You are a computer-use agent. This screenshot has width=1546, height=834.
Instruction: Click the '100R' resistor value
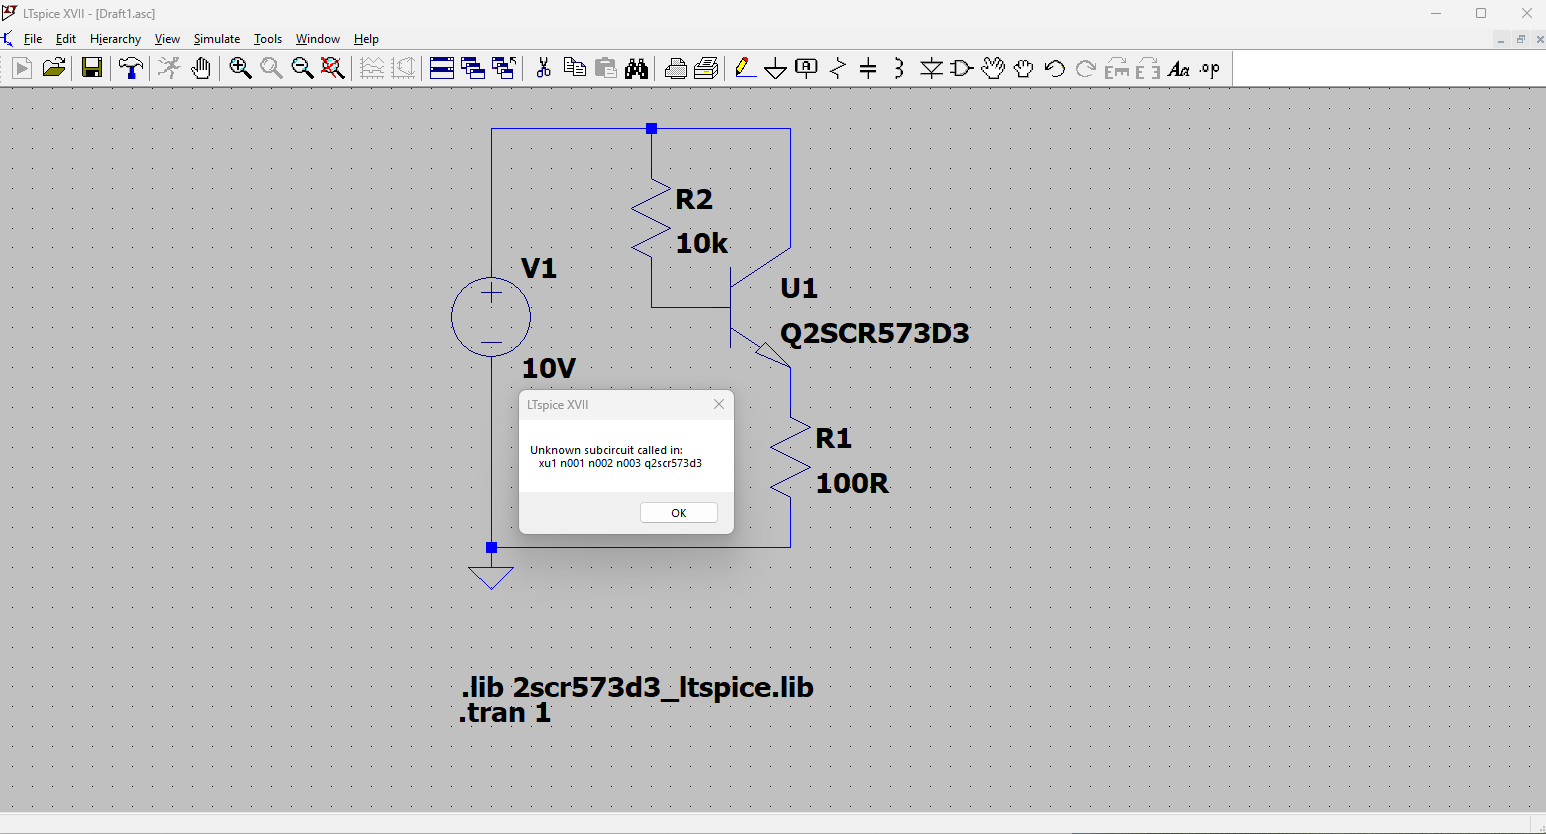[x=852, y=483]
